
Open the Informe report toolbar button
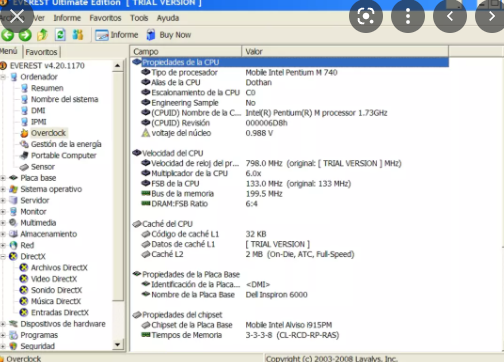click(x=117, y=35)
